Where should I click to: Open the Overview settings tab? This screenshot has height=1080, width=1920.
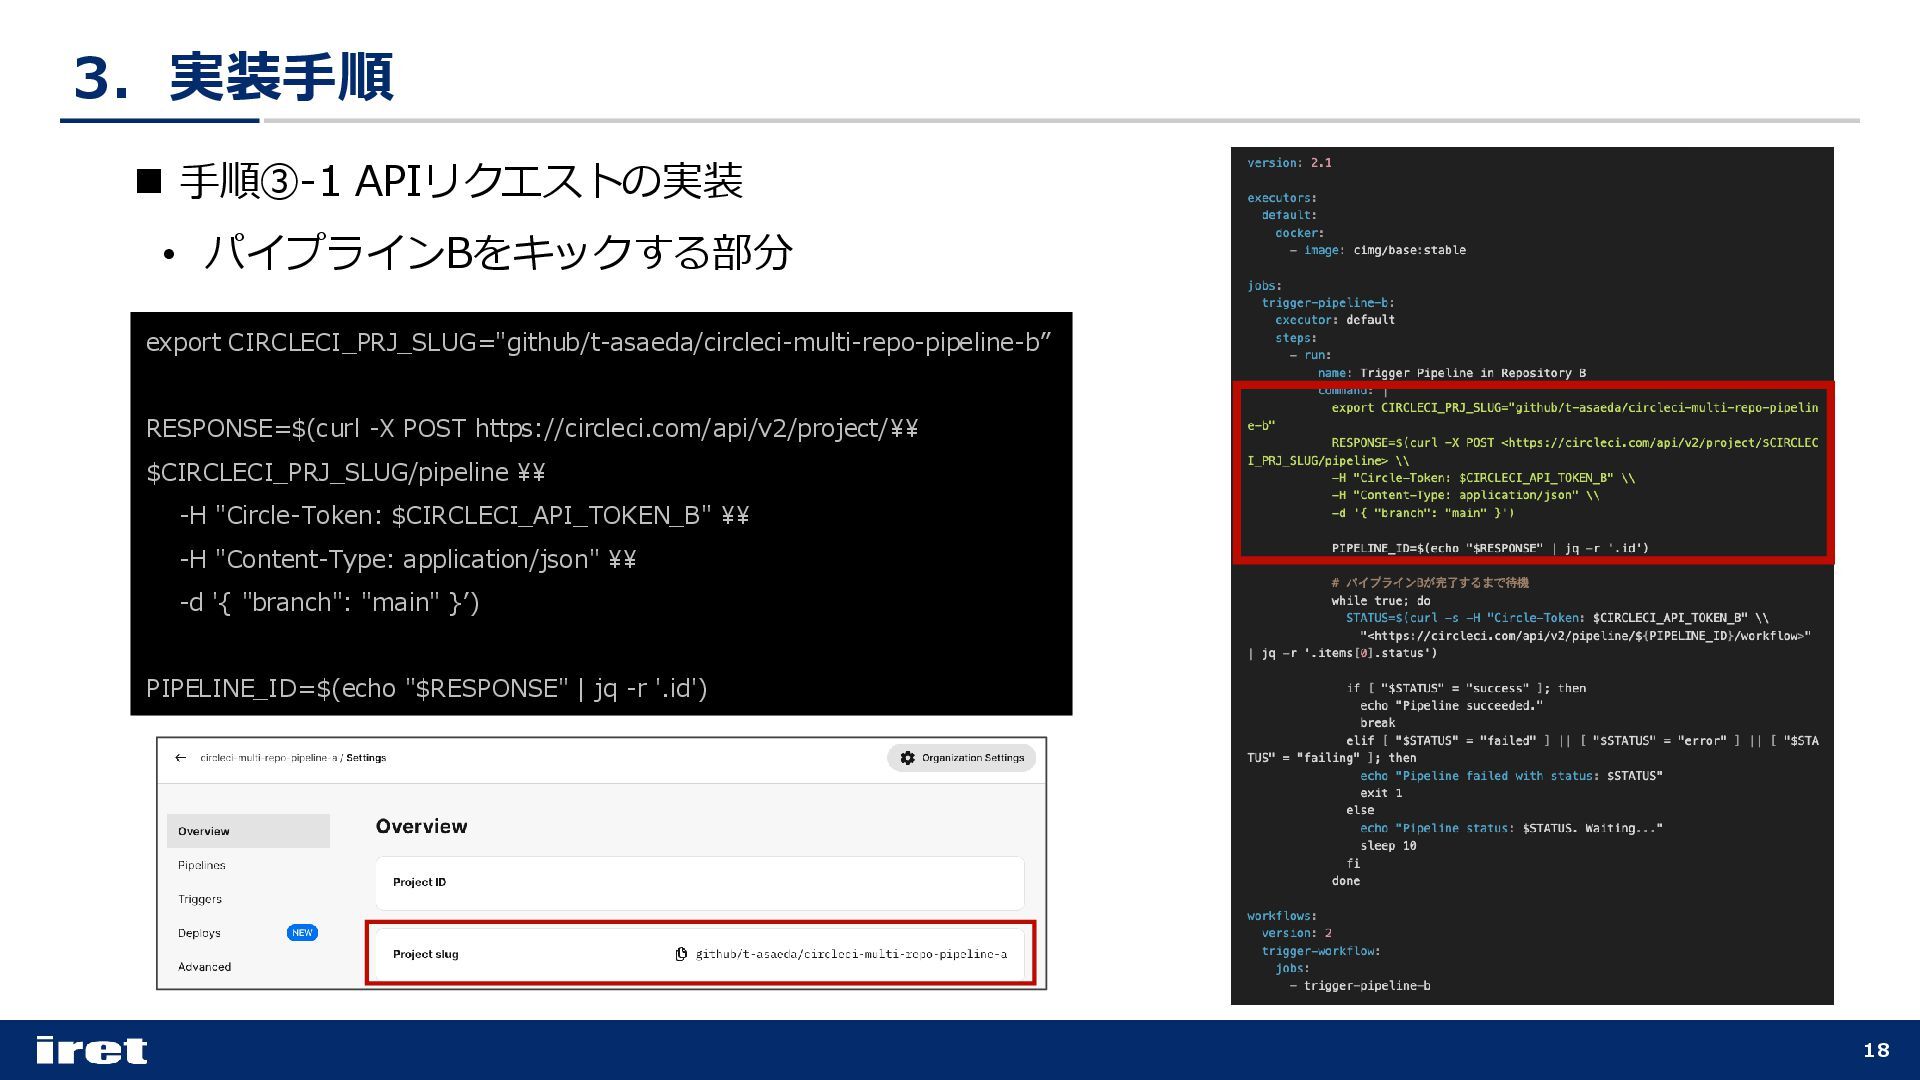click(204, 831)
